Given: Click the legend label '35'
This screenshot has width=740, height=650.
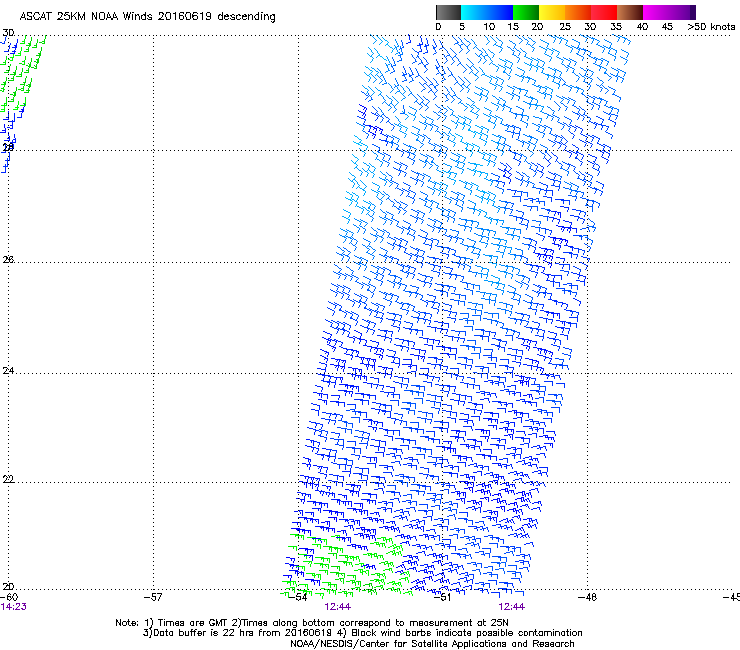Looking at the screenshot, I should 616,27.
